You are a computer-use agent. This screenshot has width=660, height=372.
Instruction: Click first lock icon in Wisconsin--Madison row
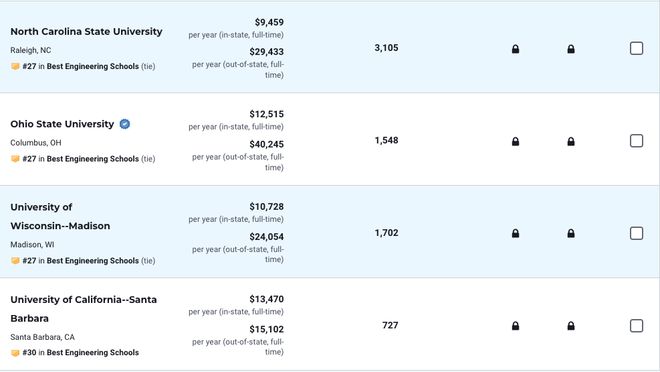click(x=515, y=233)
